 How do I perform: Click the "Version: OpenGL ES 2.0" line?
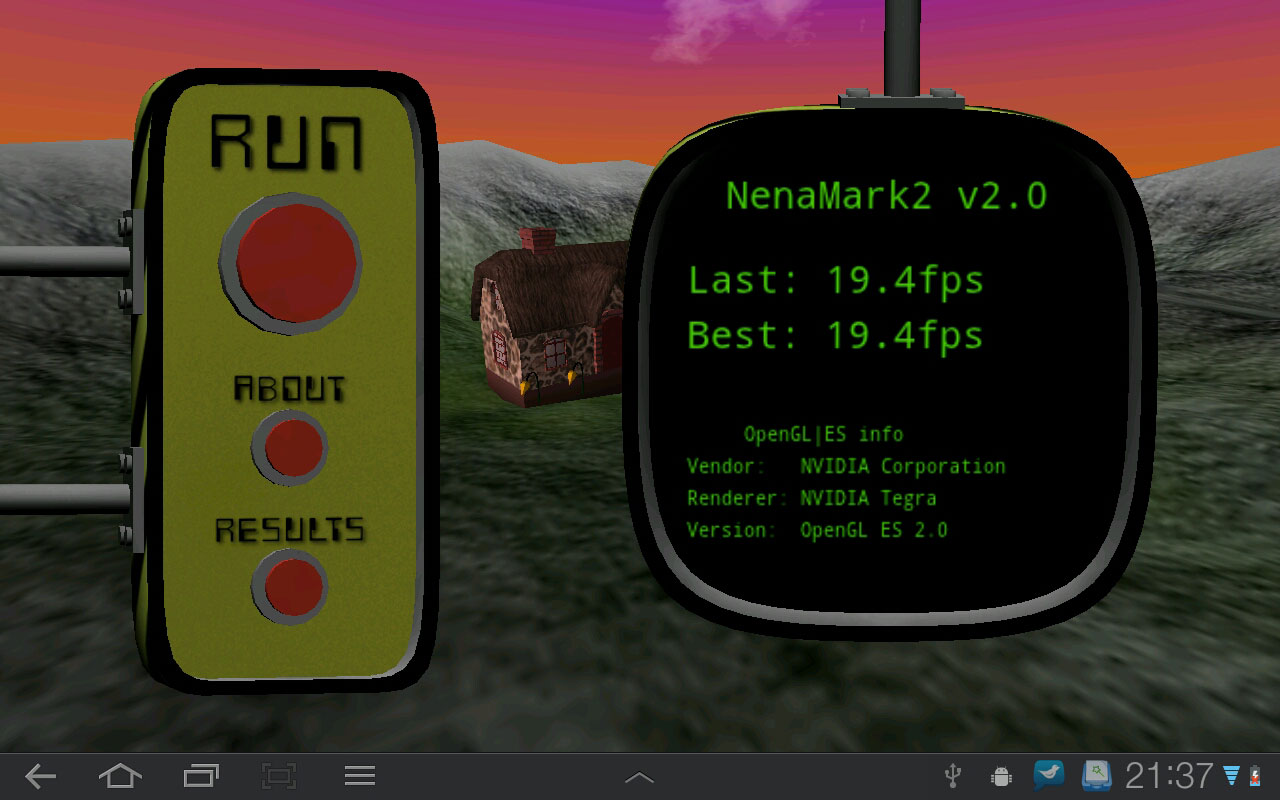tap(817, 530)
